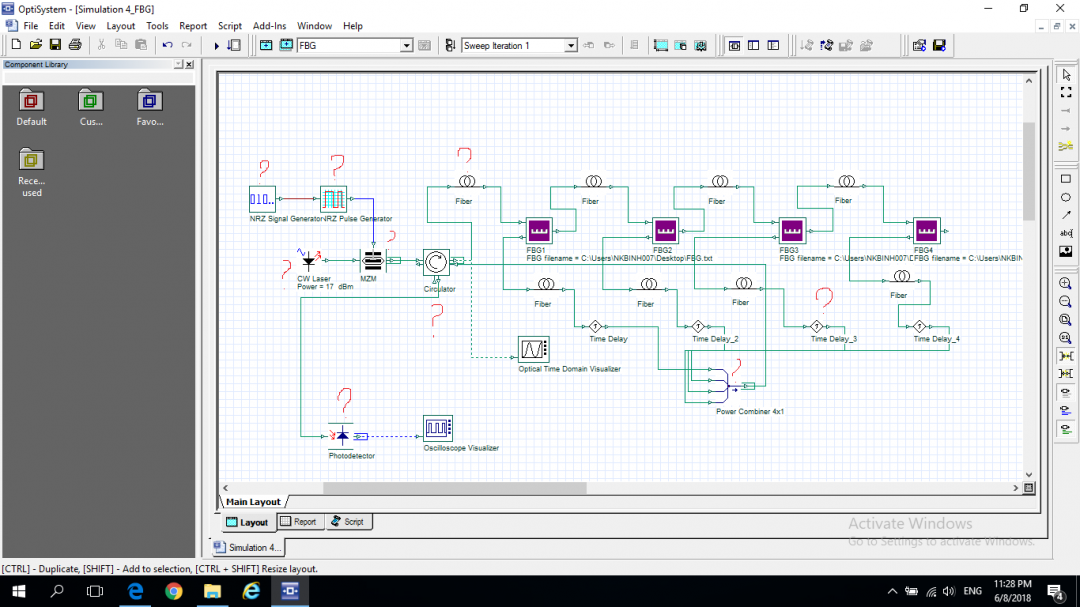Select the pointer selection tool on right toolbar

point(1064,74)
